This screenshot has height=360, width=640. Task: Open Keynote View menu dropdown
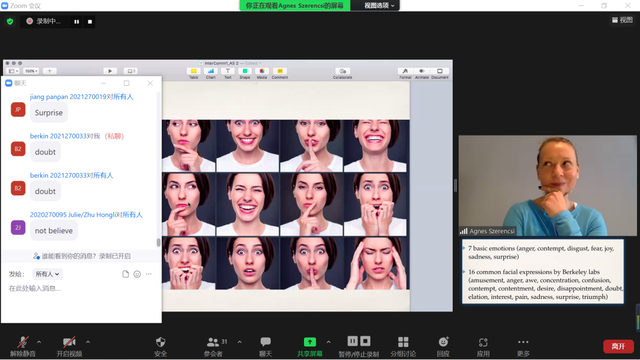click(13, 71)
